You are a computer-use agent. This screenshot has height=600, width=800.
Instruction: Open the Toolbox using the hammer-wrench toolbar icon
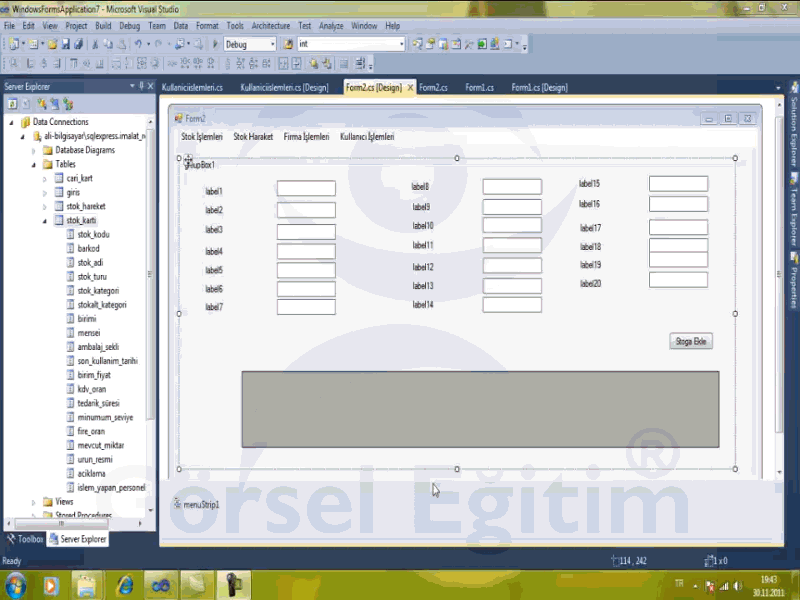[x=469, y=44]
